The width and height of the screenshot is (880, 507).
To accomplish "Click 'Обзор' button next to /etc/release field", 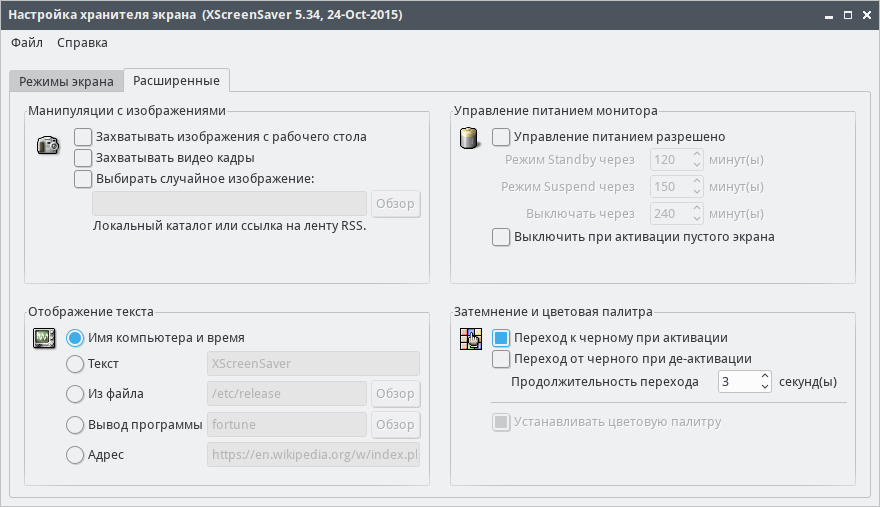I will pos(395,394).
